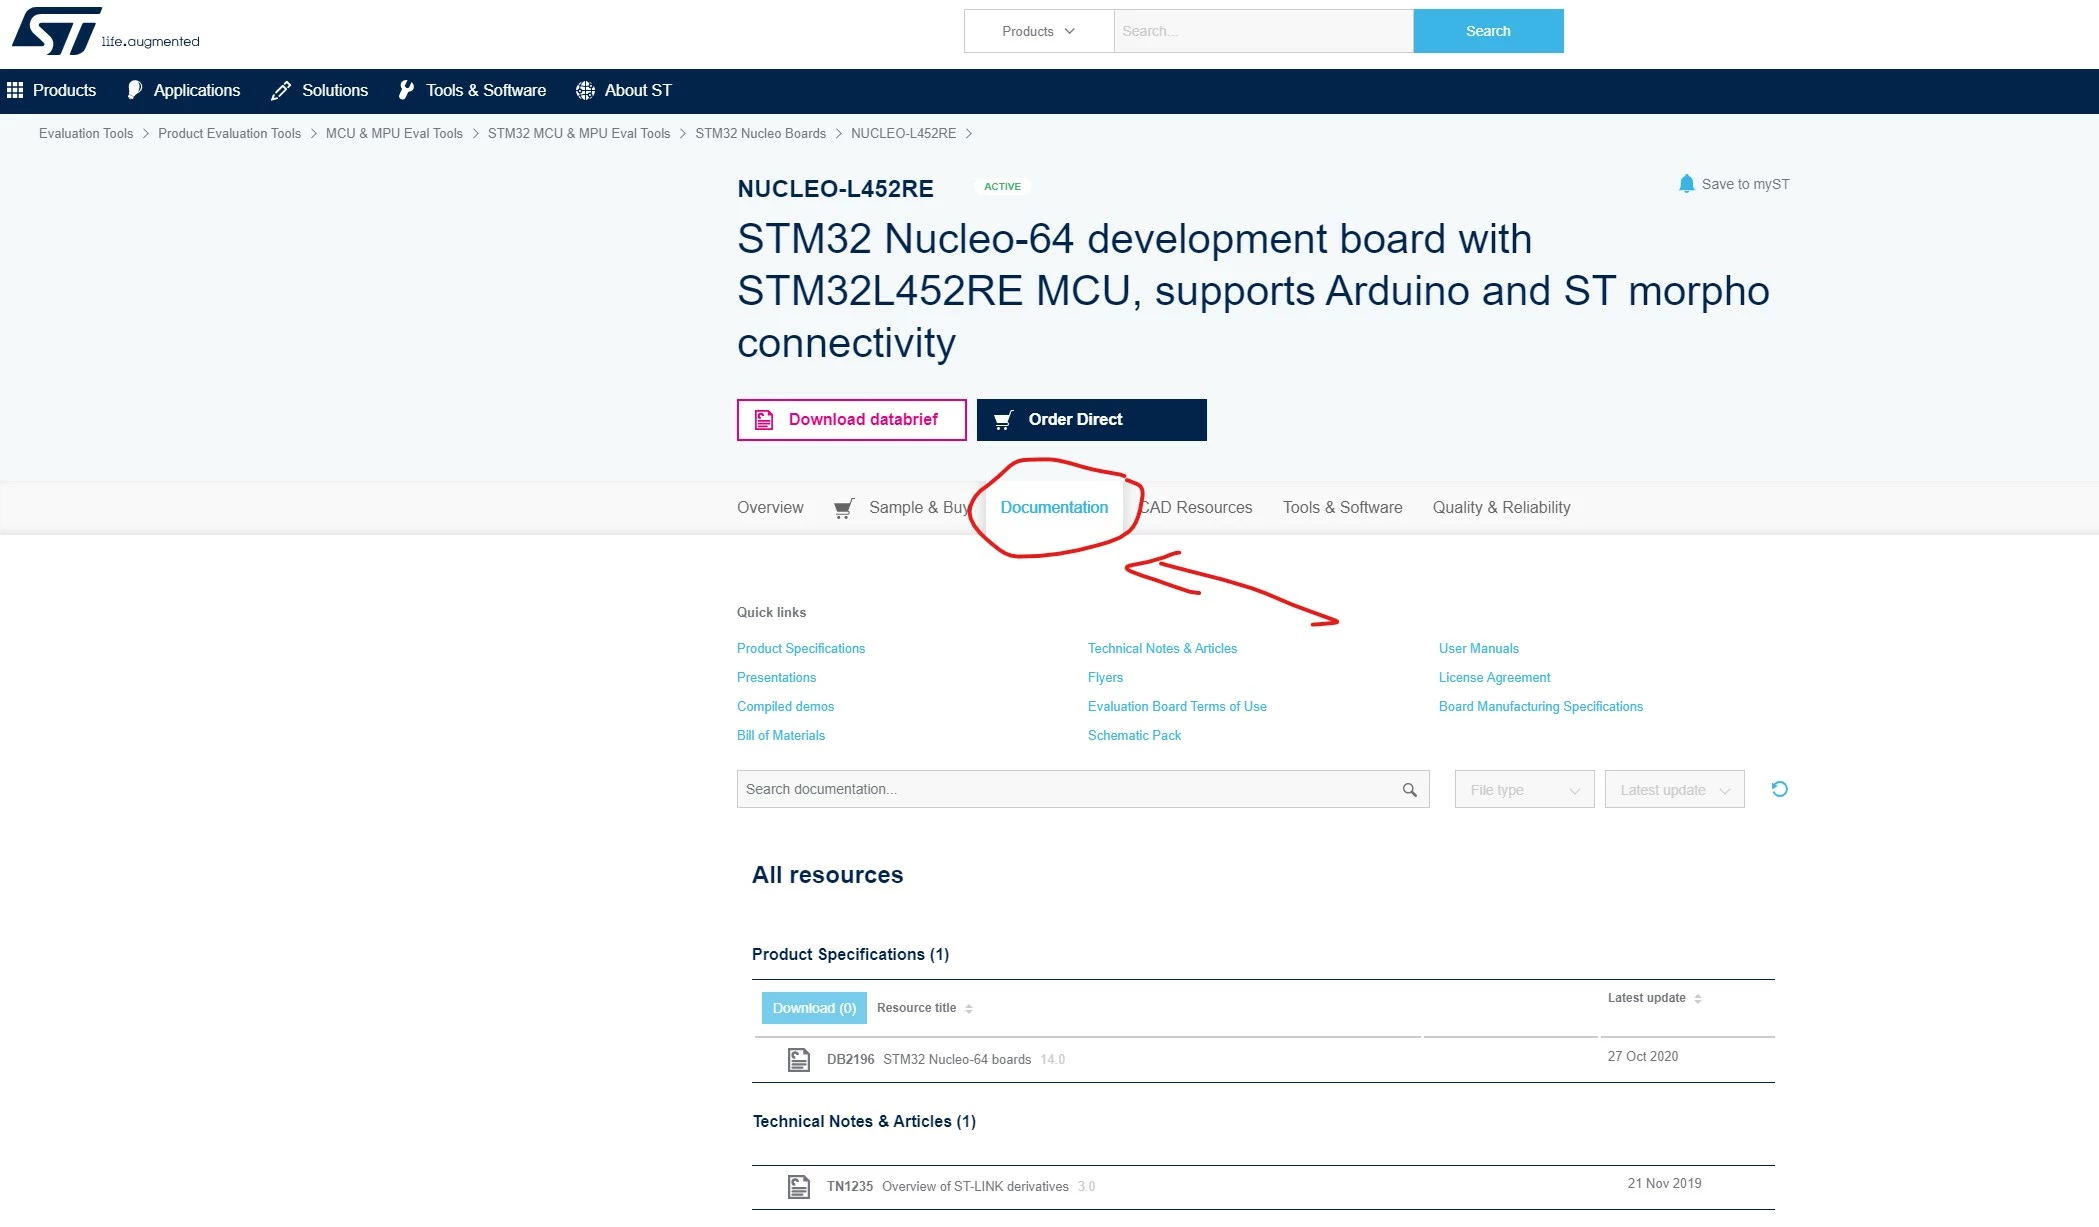Click the Applications lightbulb icon
Screen dimensions: 2099x1227
click(135, 90)
